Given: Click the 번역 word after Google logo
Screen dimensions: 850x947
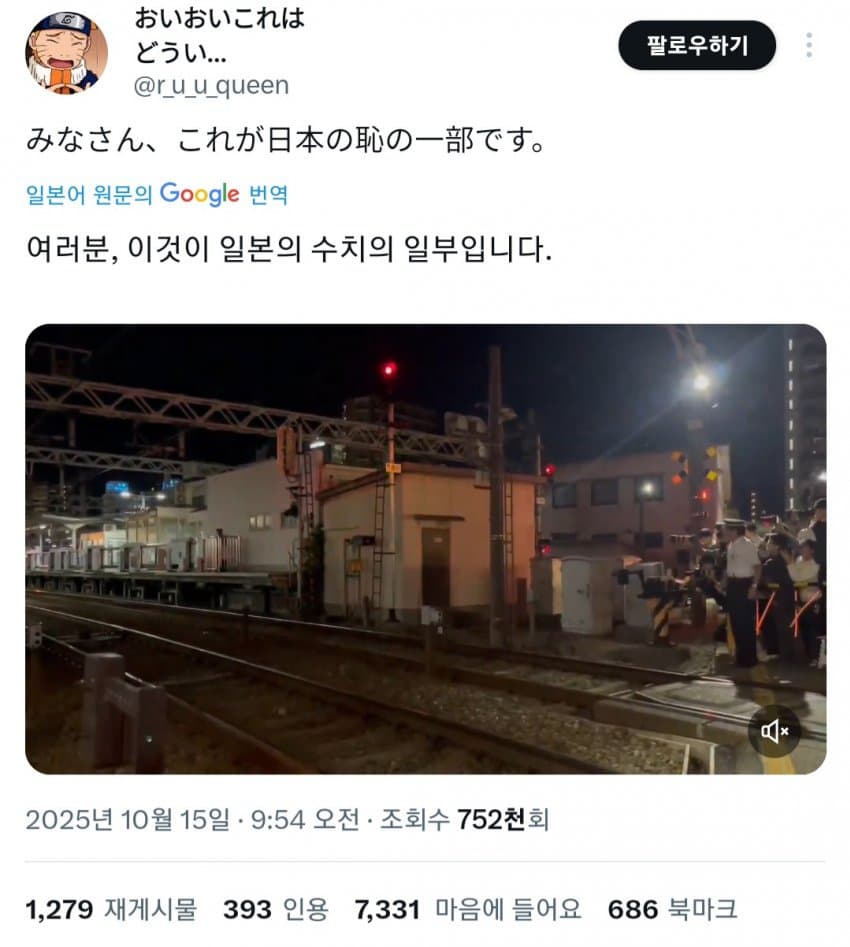Looking at the screenshot, I should pos(268,194).
